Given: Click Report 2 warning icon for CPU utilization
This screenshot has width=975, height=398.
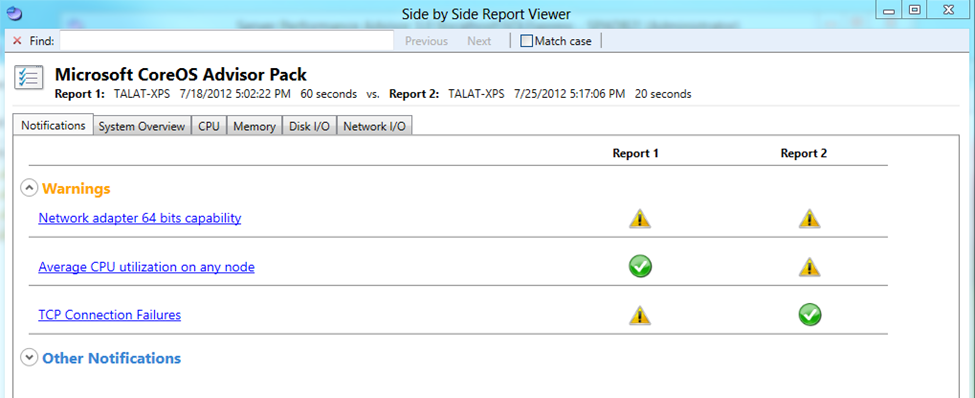Looking at the screenshot, I should pos(809,267).
